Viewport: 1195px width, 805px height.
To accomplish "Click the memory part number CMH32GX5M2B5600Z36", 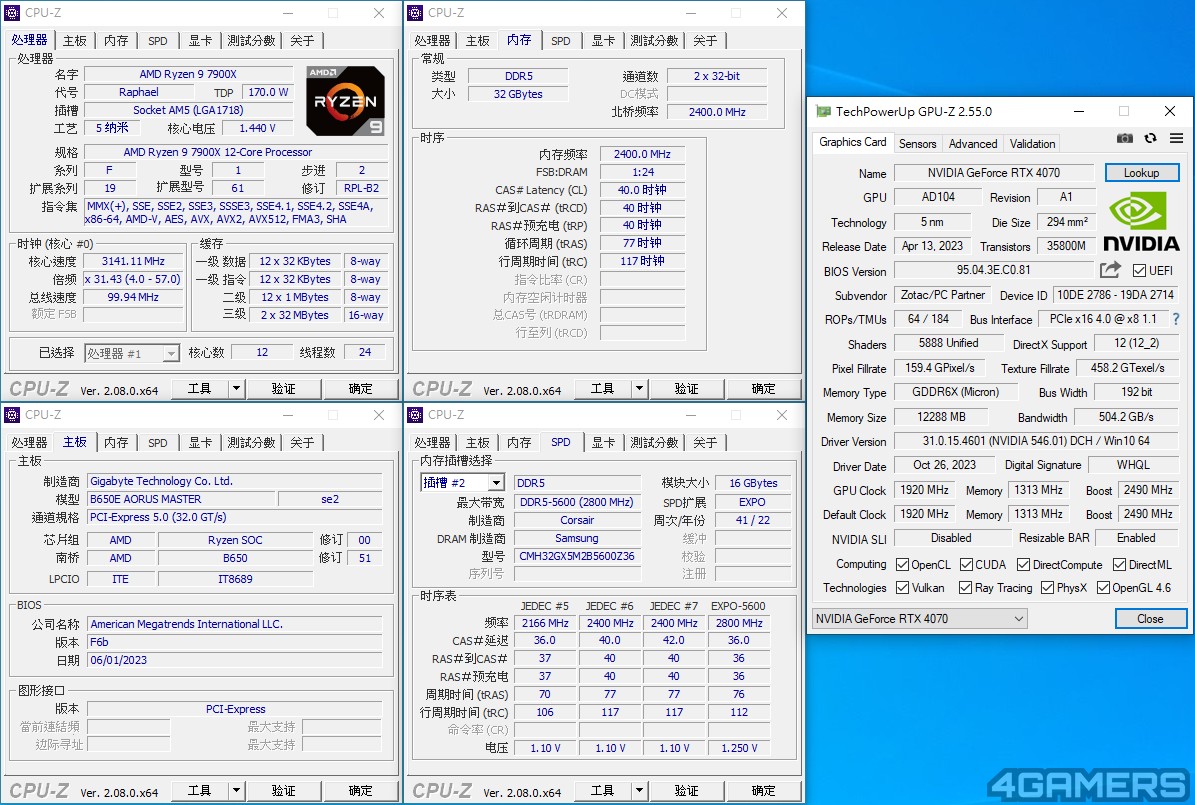I will 577,556.
